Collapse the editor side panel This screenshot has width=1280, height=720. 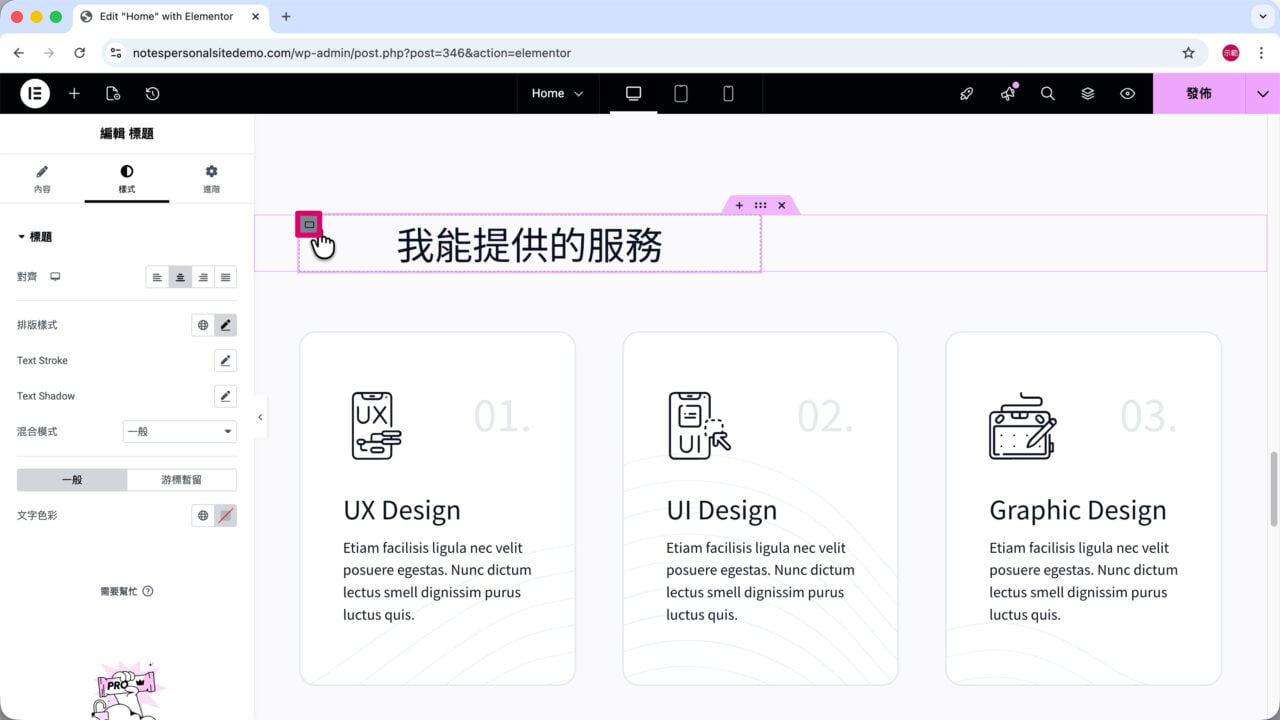[260, 417]
